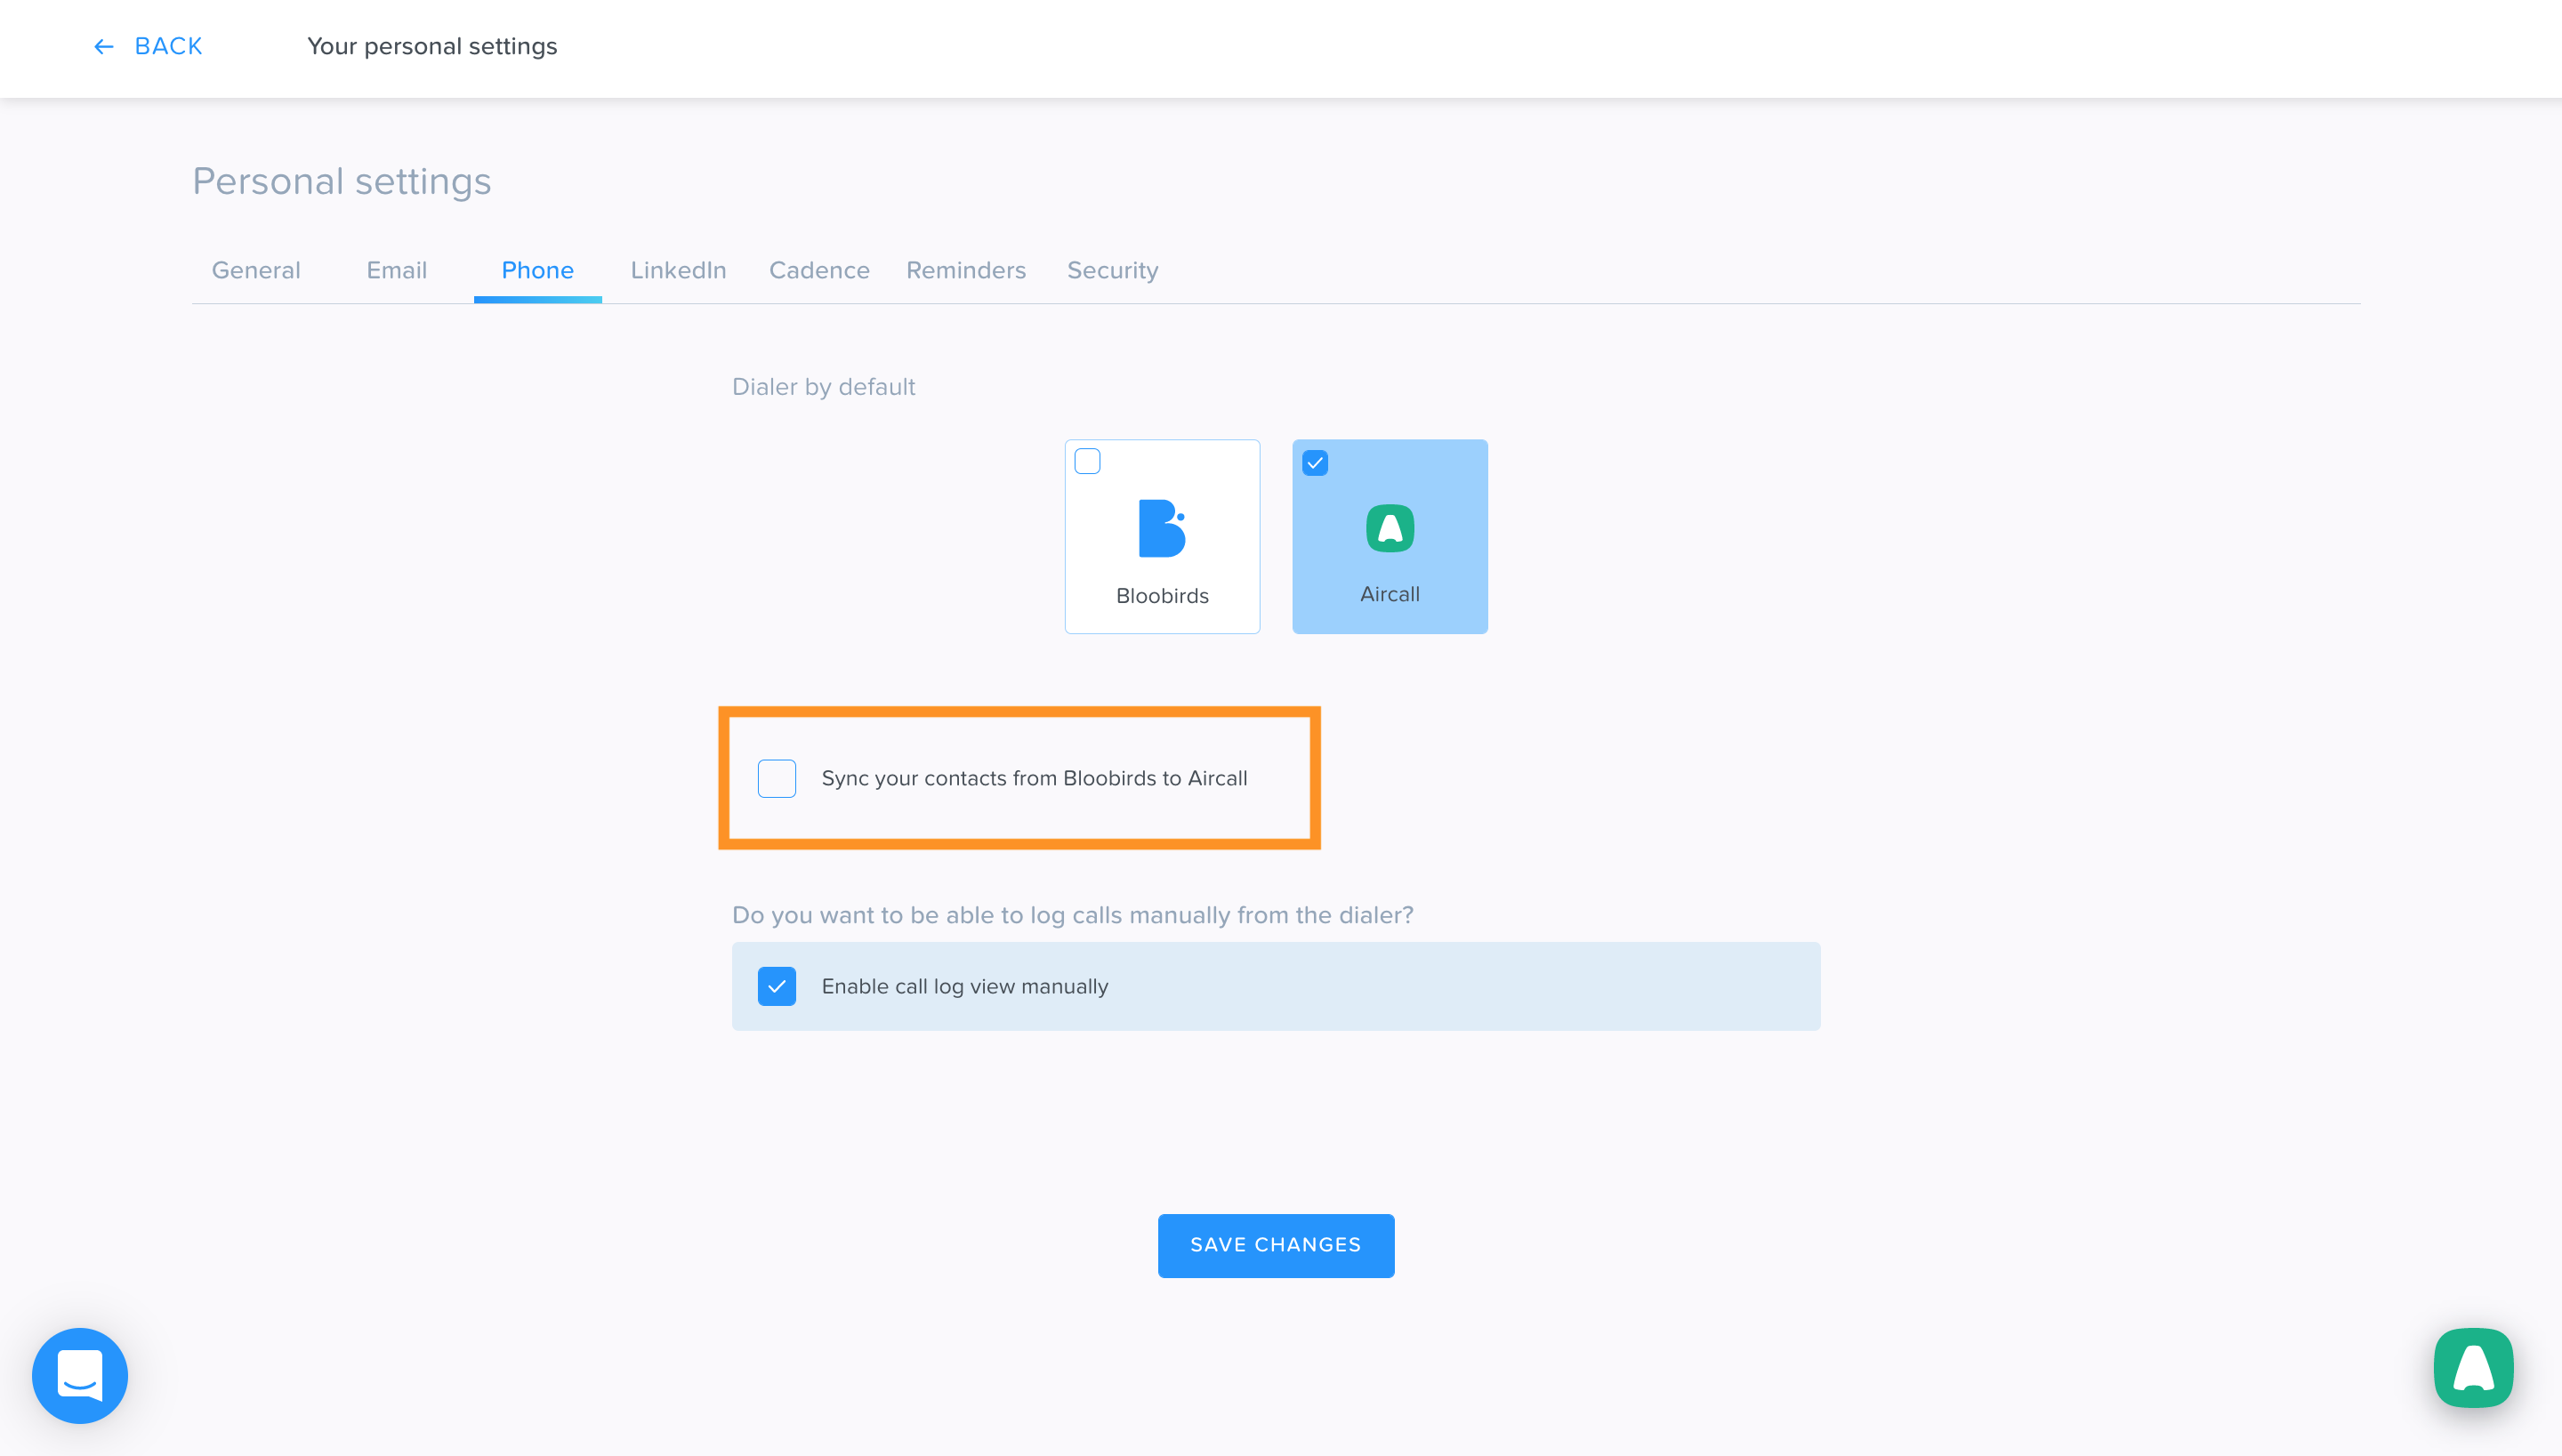
Task: Check the Bloobirds dialer checkbox
Action: pos(1087,461)
